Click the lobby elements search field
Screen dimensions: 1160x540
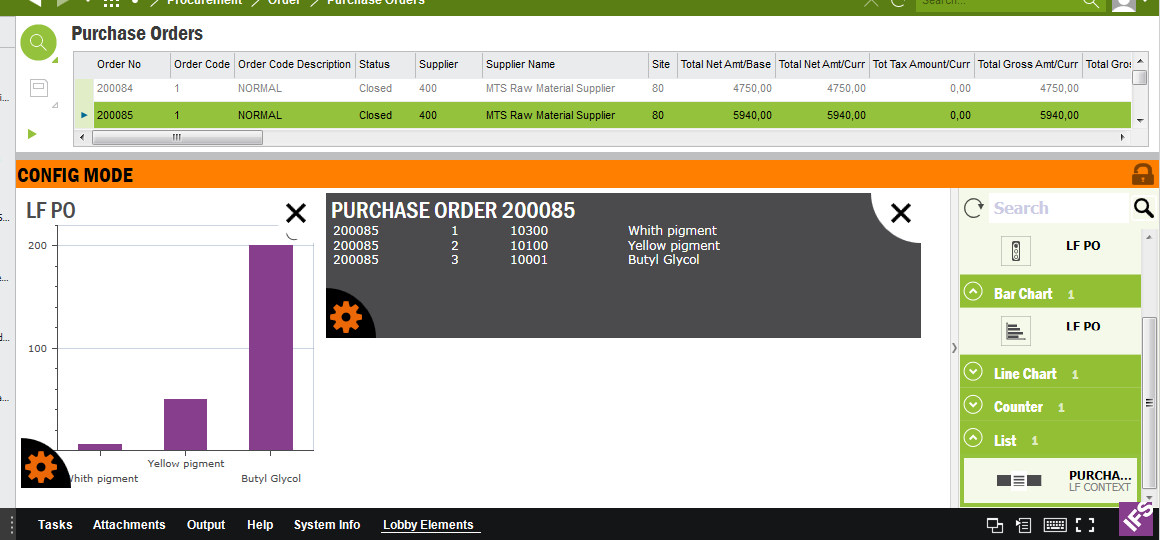click(1057, 208)
